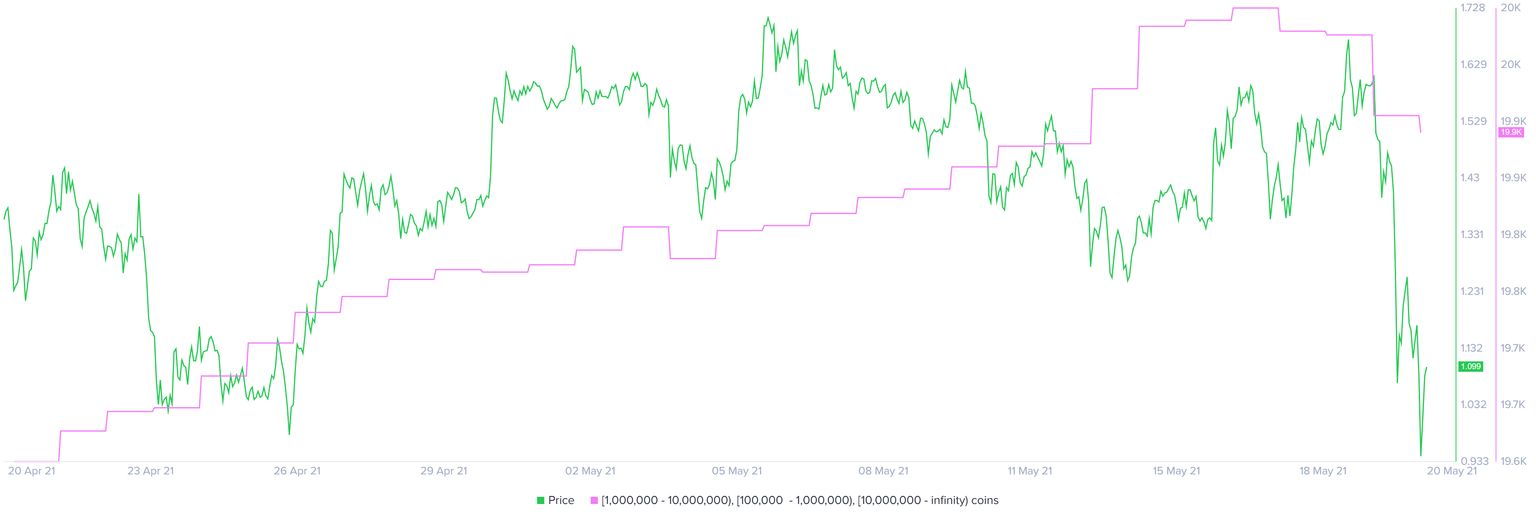1536x520 pixels.
Task: Click the green 1.099 current price tag
Action: (1471, 367)
